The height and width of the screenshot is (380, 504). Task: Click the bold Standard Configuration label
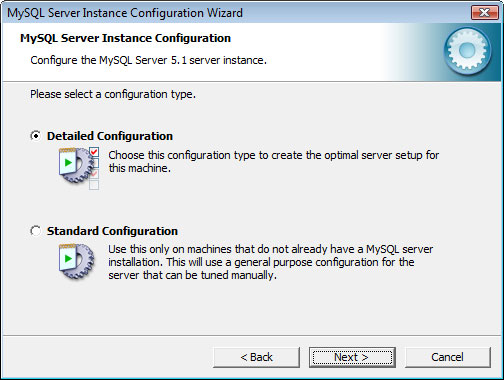112,231
